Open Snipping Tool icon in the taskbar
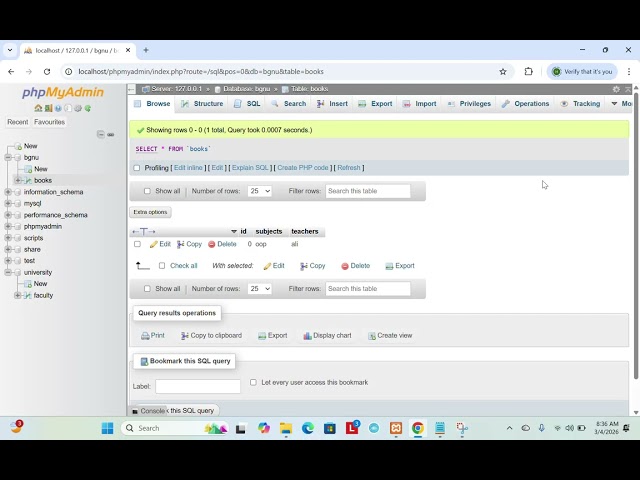640x480 pixels. [x=462, y=428]
